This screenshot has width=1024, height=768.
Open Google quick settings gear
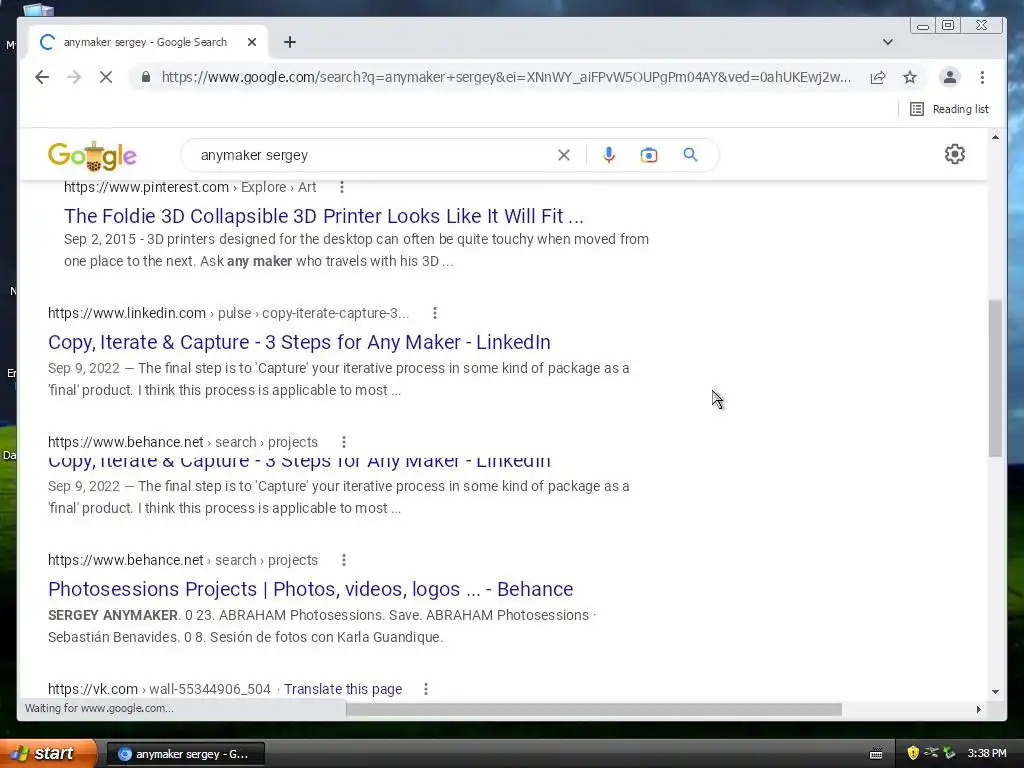tap(955, 154)
